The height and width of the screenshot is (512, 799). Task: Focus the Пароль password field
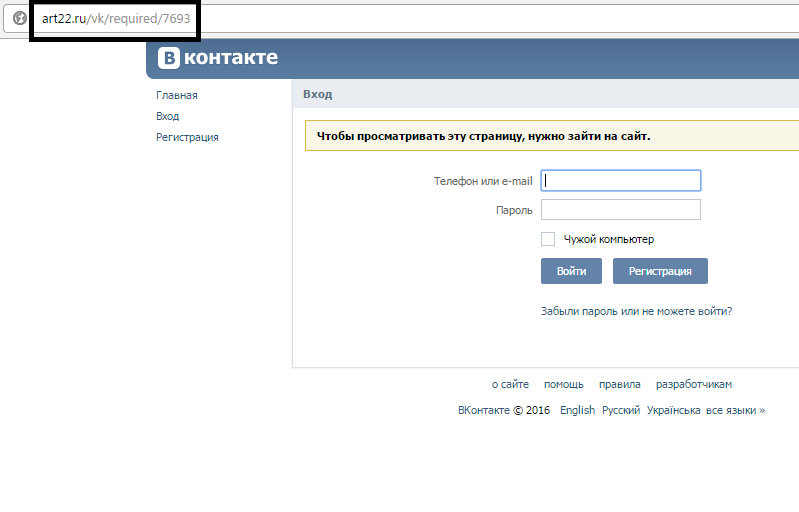[621, 209]
